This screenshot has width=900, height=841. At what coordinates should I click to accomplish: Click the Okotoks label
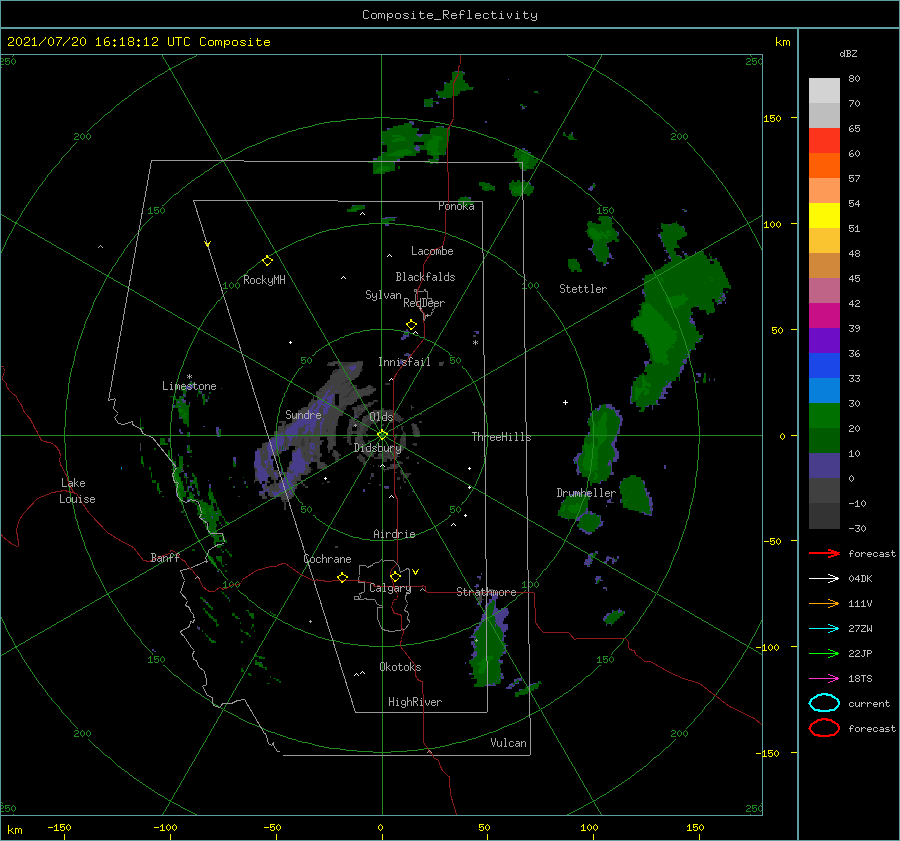click(x=400, y=667)
